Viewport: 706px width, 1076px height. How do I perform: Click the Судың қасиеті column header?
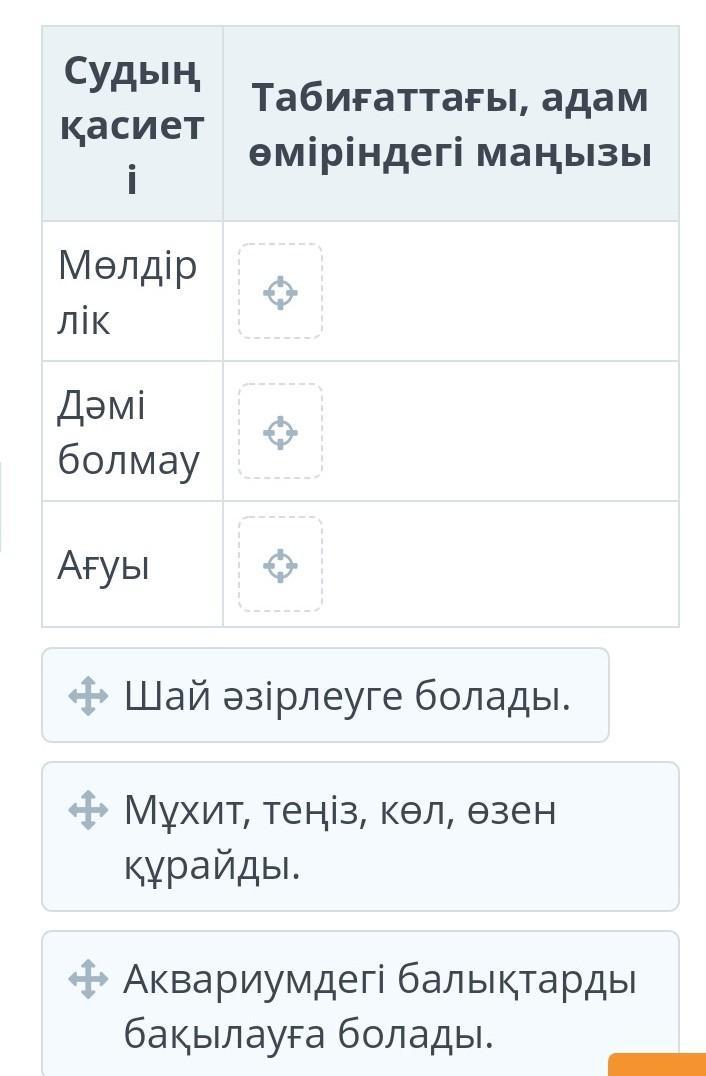[x=132, y=125]
